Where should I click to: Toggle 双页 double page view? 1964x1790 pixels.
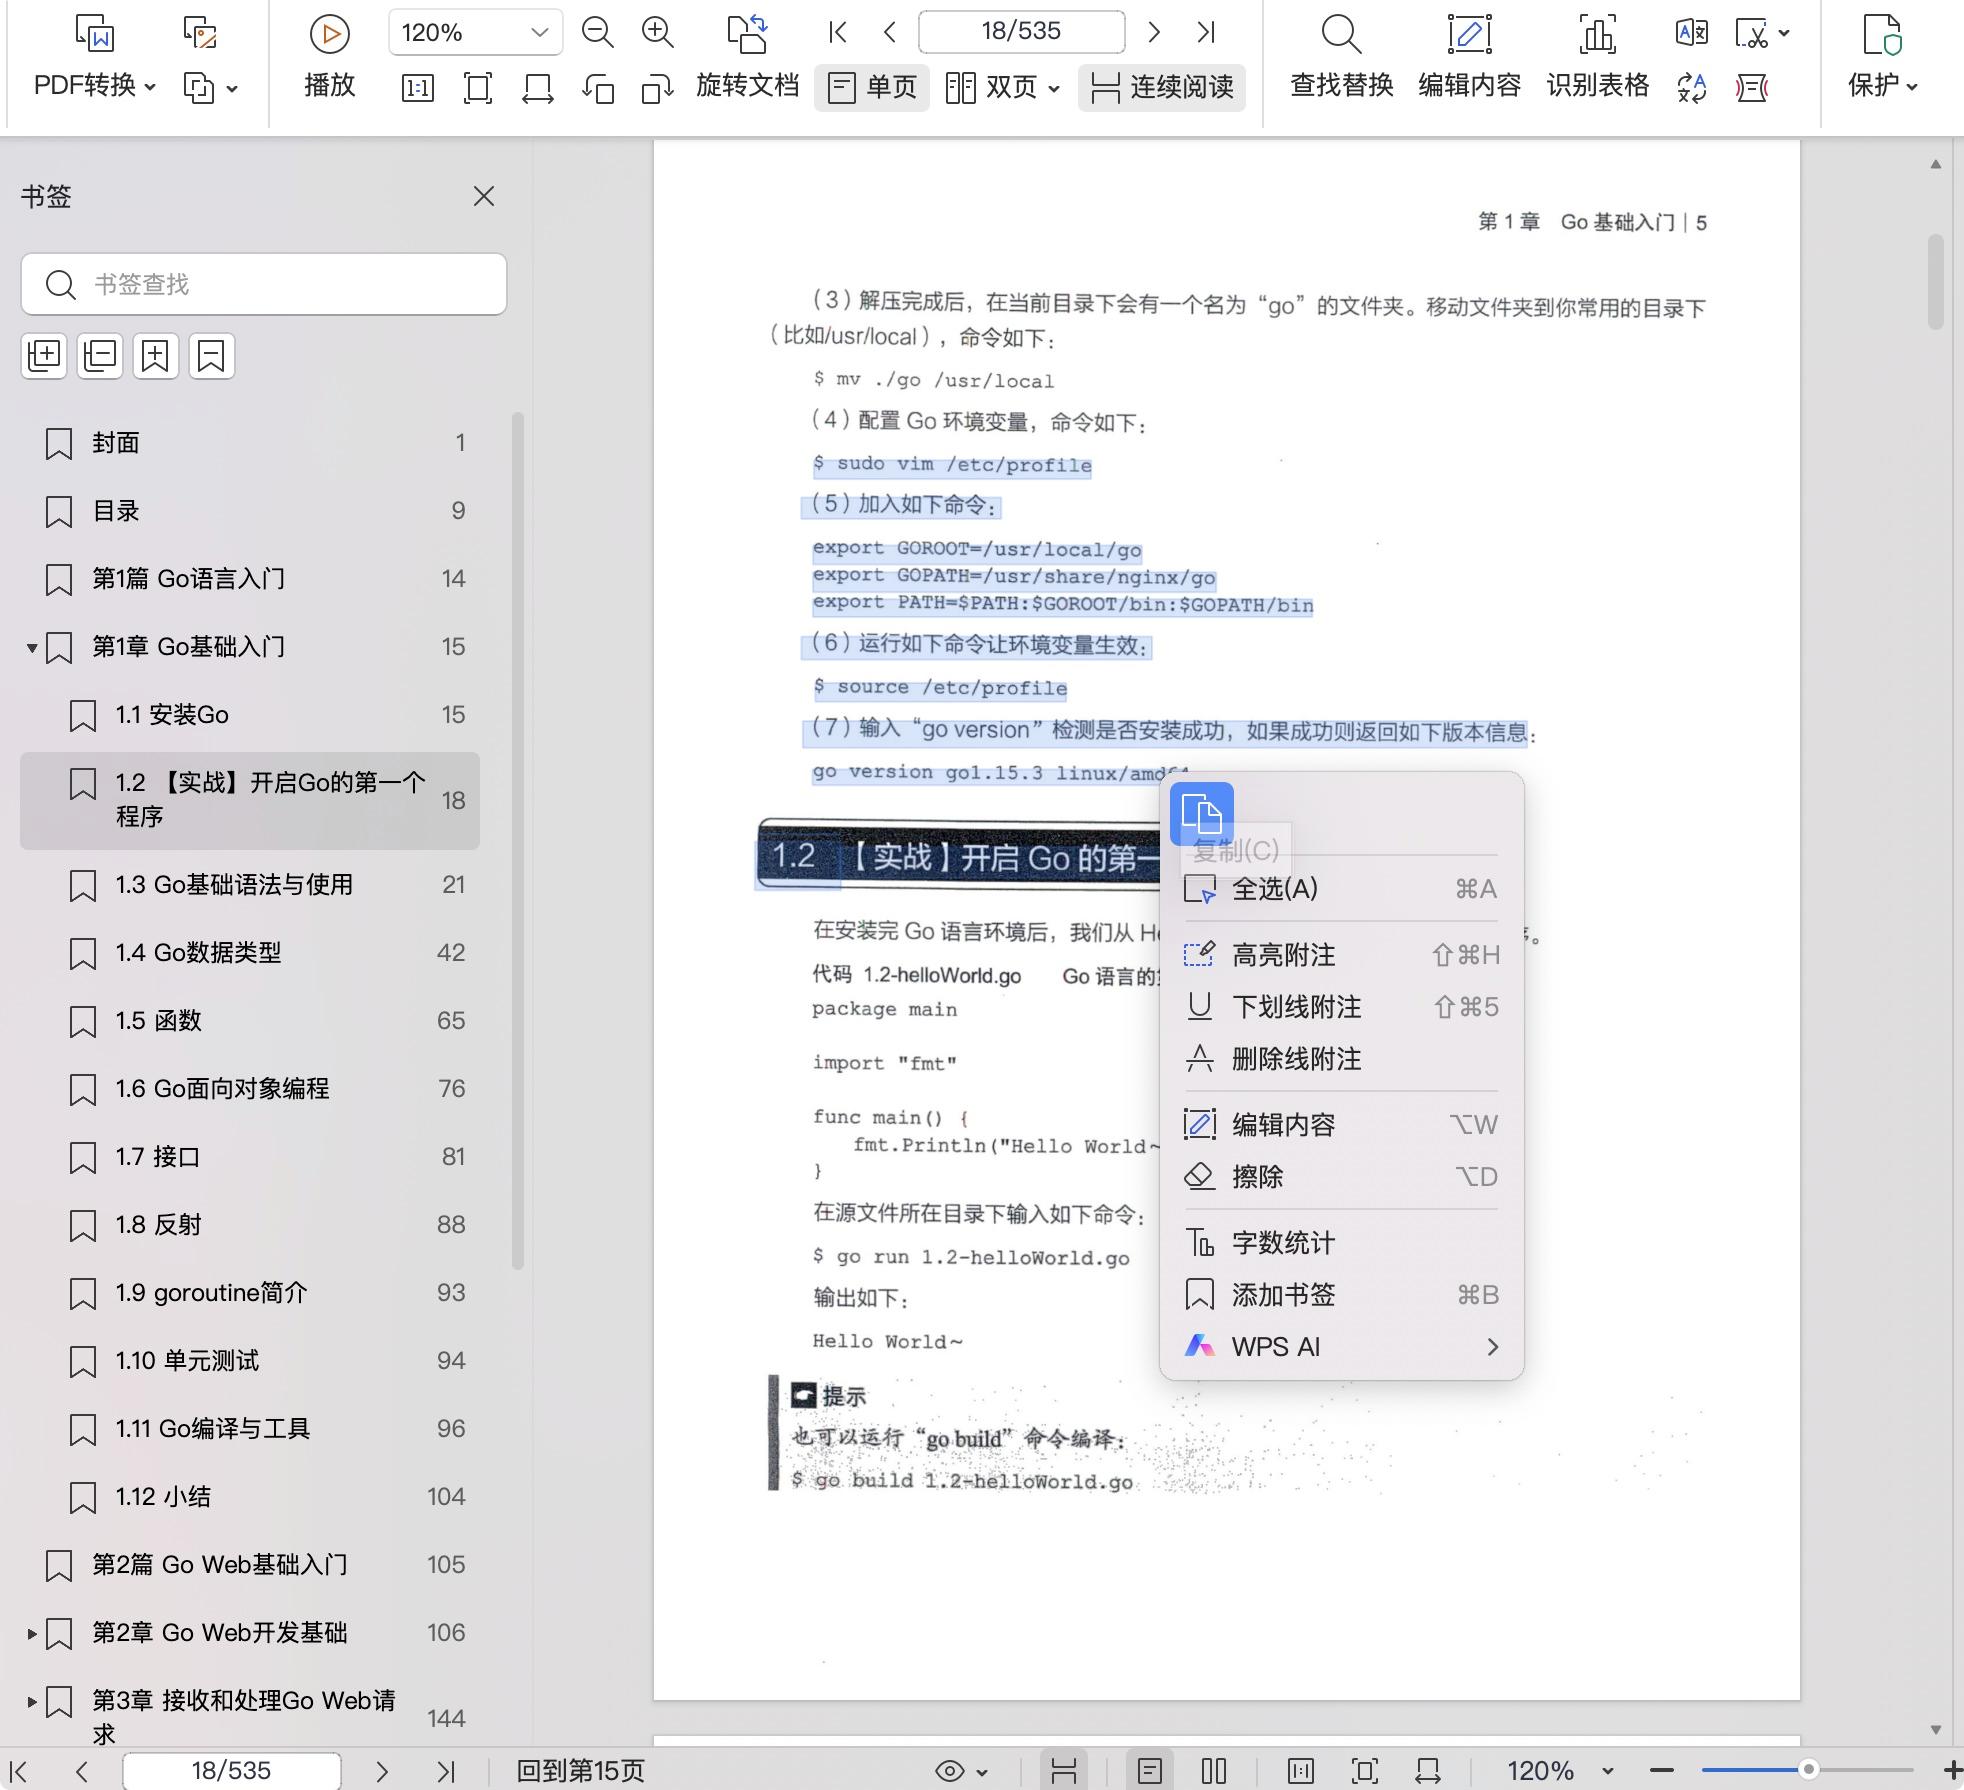(x=990, y=88)
